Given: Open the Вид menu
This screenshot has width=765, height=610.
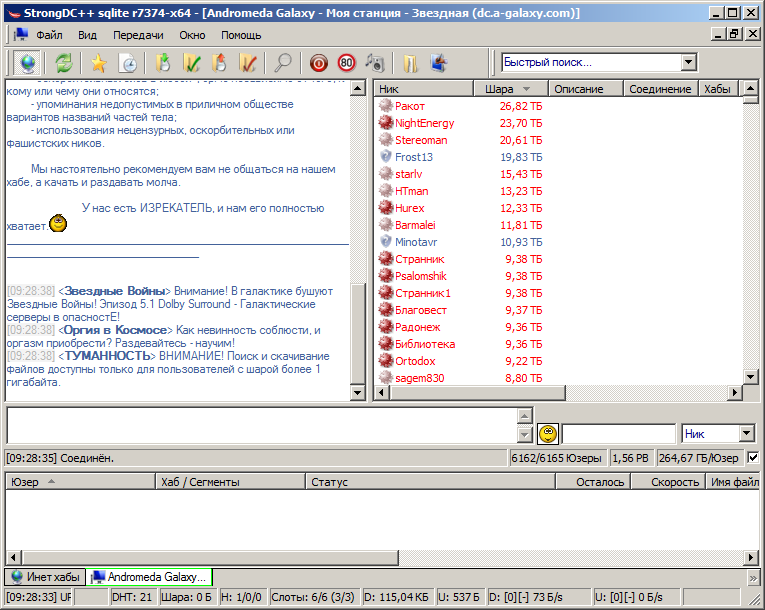Looking at the screenshot, I should [x=87, y=35].
